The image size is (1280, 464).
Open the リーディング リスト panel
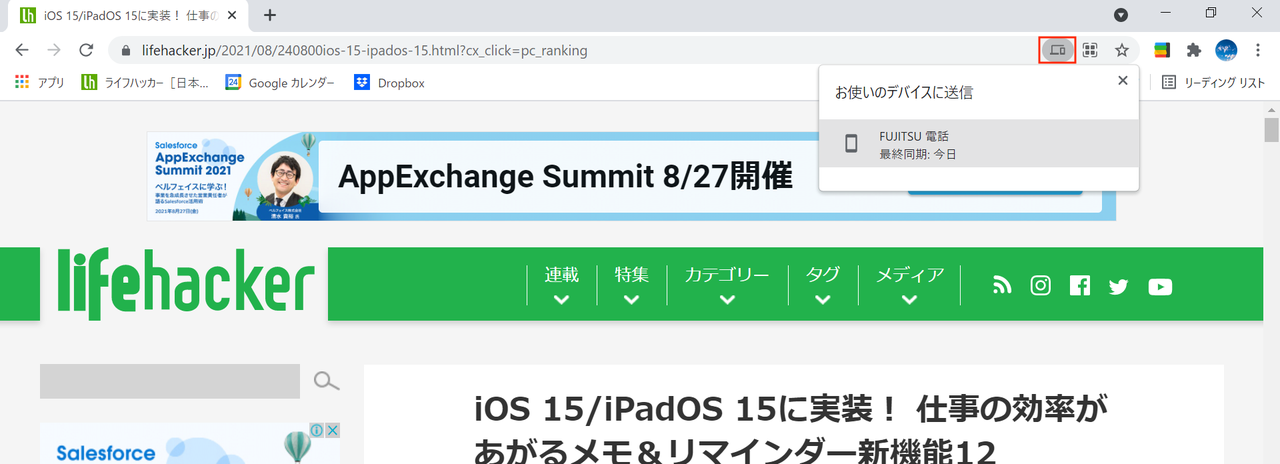click(1213, 83)
